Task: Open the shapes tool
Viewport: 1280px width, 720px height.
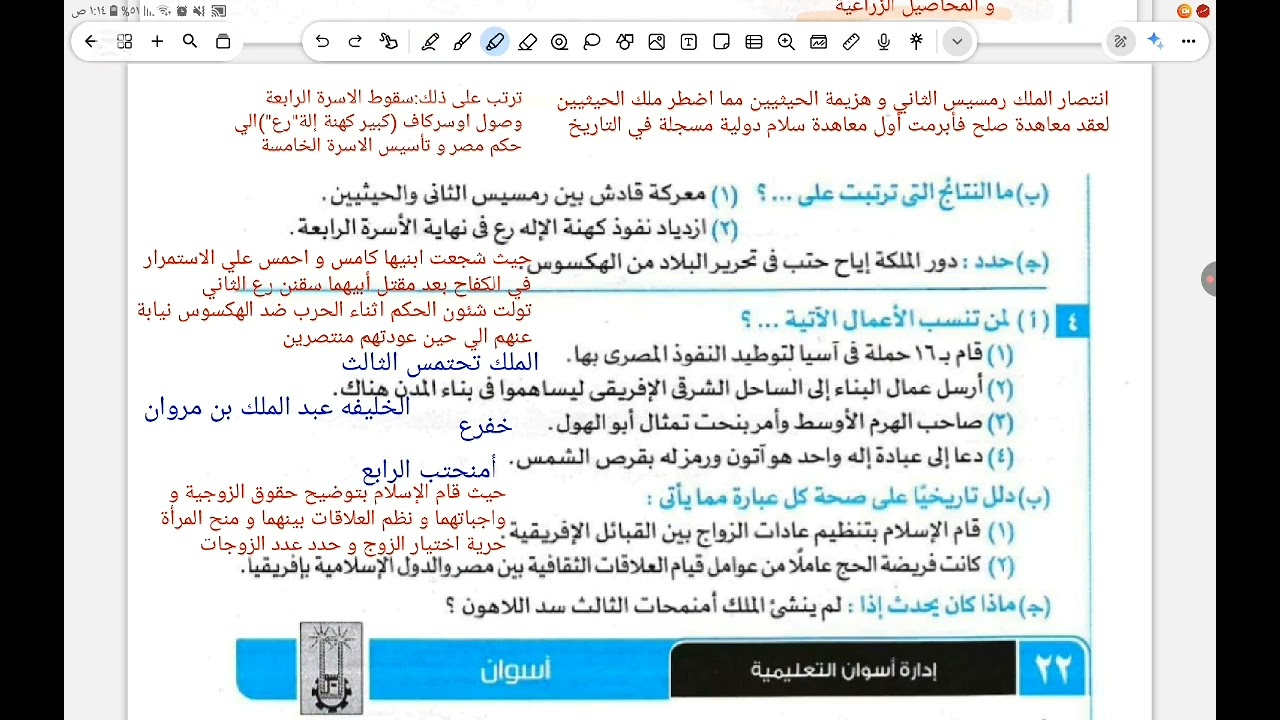Action: [x=625, y=42]
